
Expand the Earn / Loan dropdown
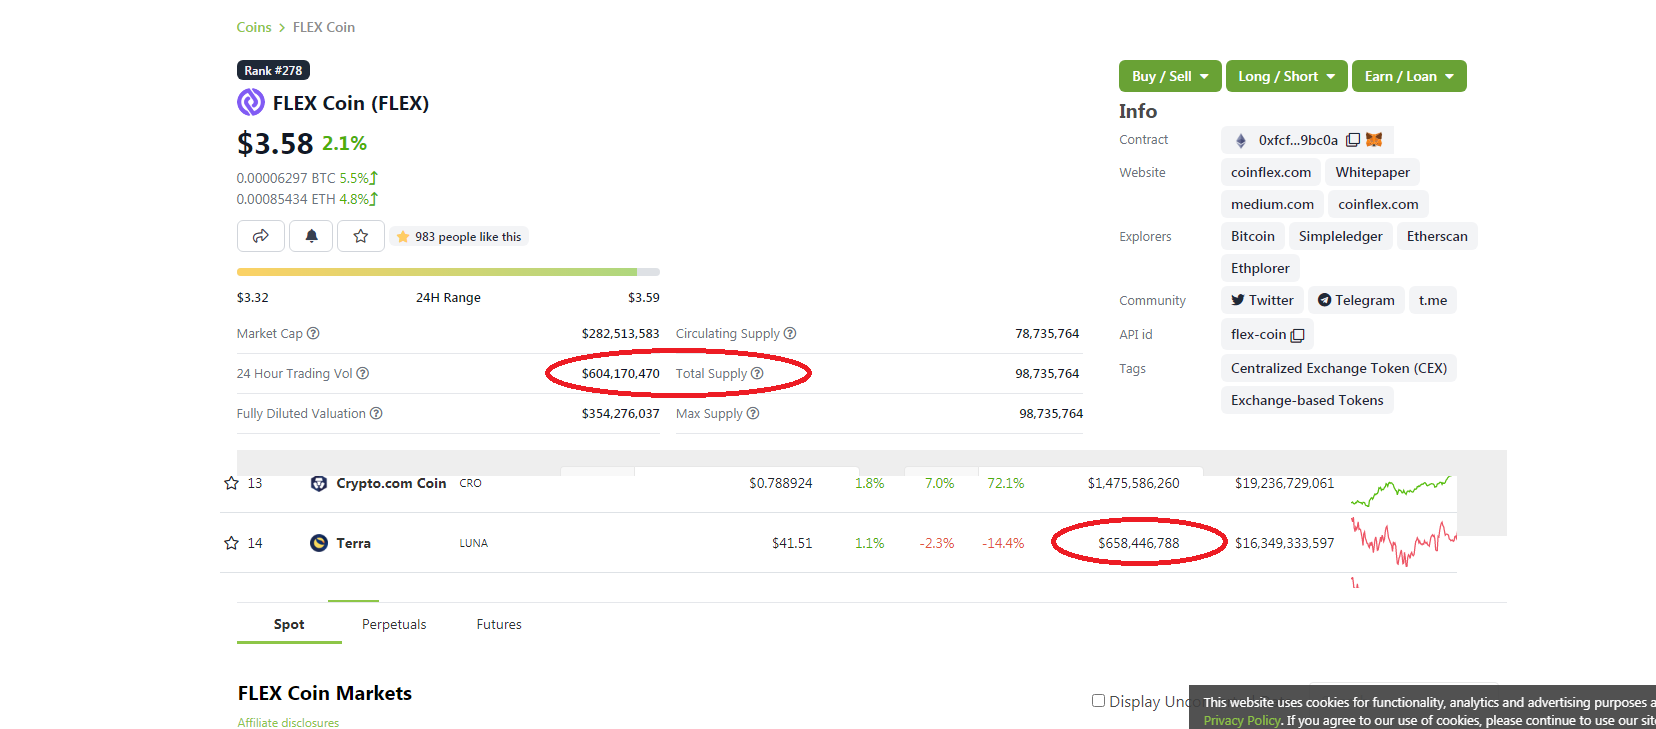1409,76
